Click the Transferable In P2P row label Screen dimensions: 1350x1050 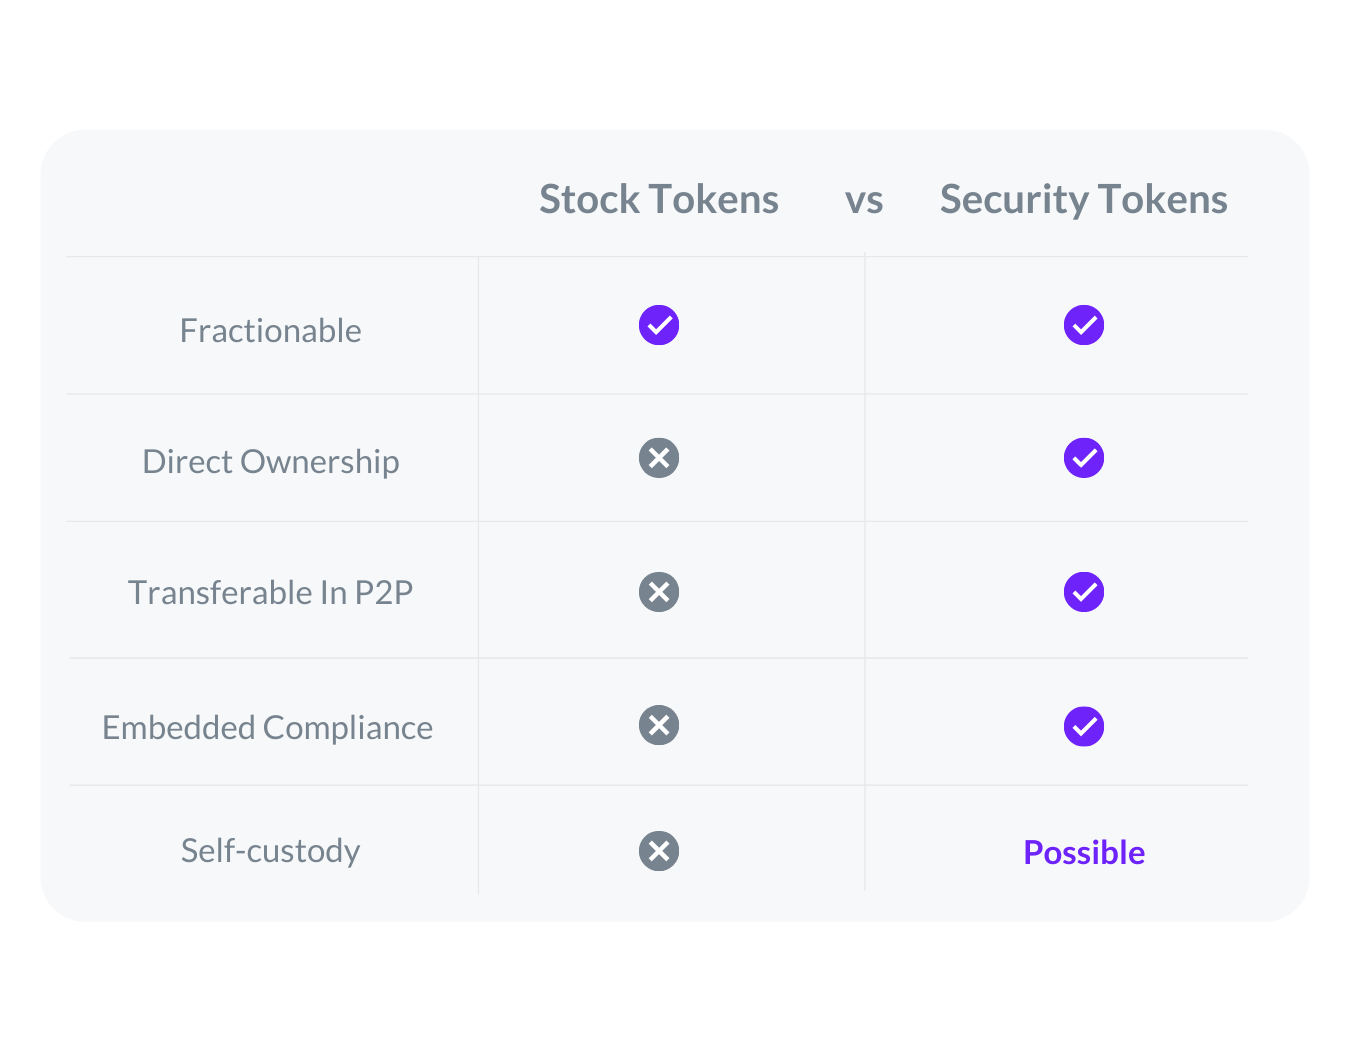coord(270,592)
